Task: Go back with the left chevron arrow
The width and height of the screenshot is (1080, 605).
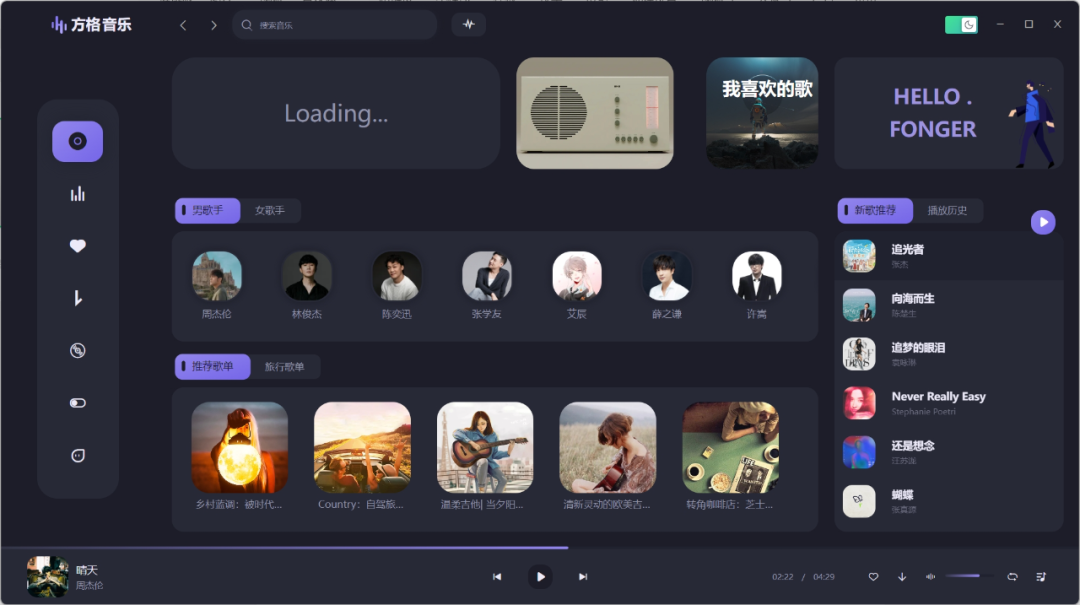Action: point(183,25)
